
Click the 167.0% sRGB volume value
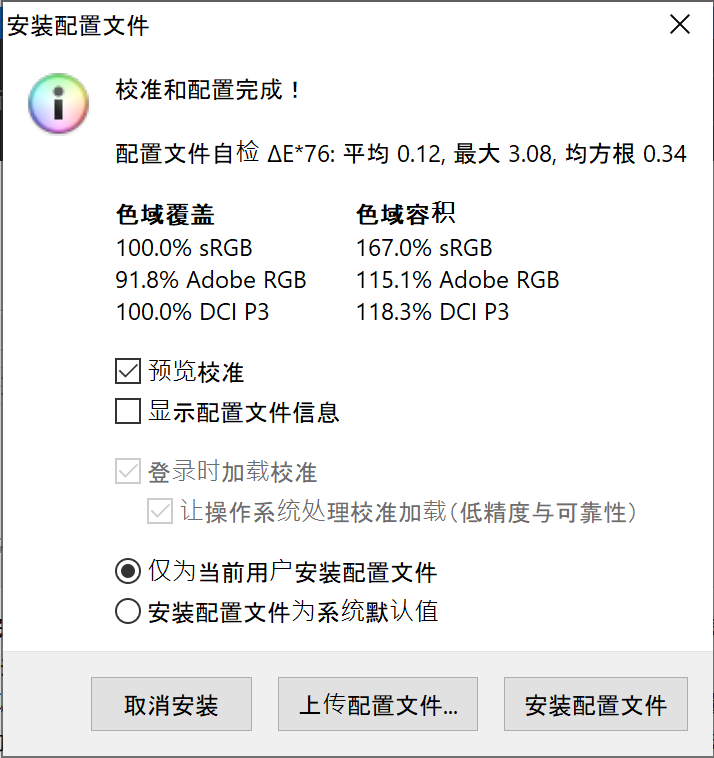coord(424,248)
